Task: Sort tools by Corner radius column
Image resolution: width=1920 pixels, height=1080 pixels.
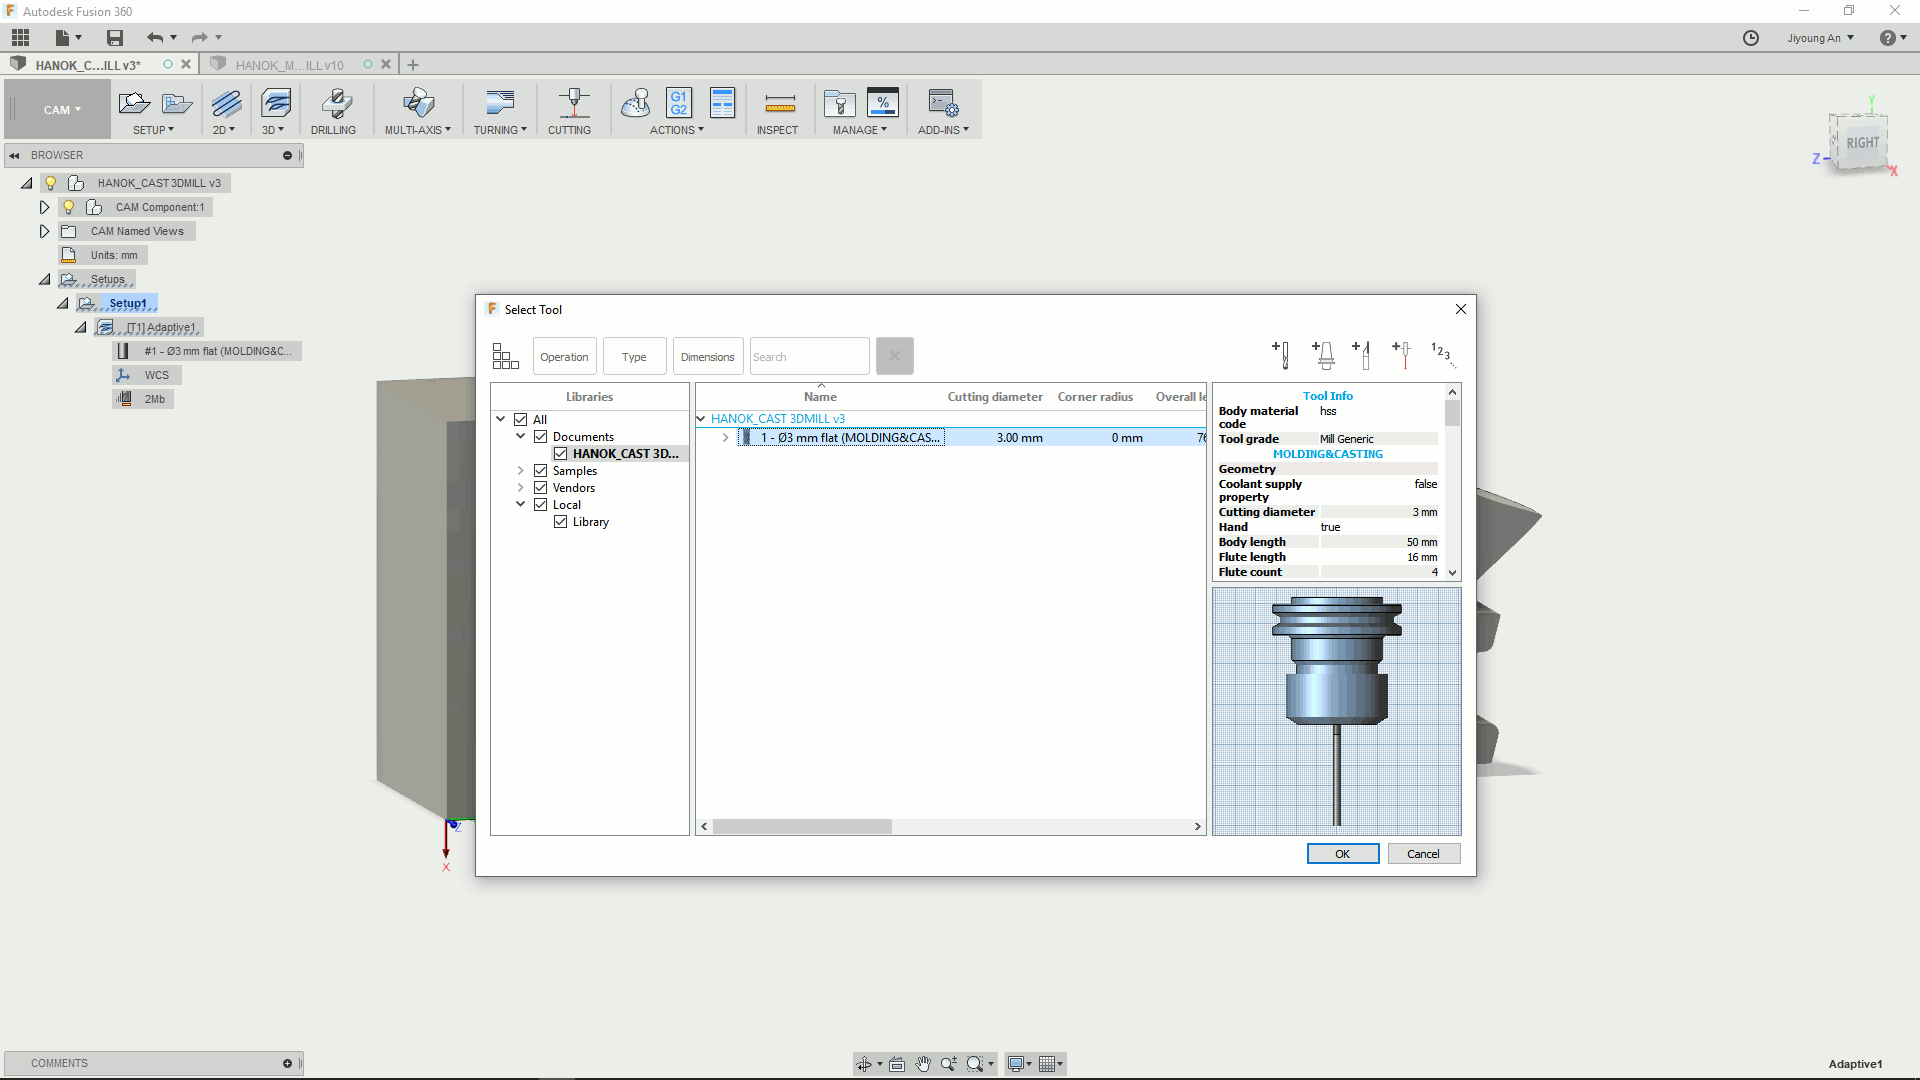Action: (x=1095, y=397)
